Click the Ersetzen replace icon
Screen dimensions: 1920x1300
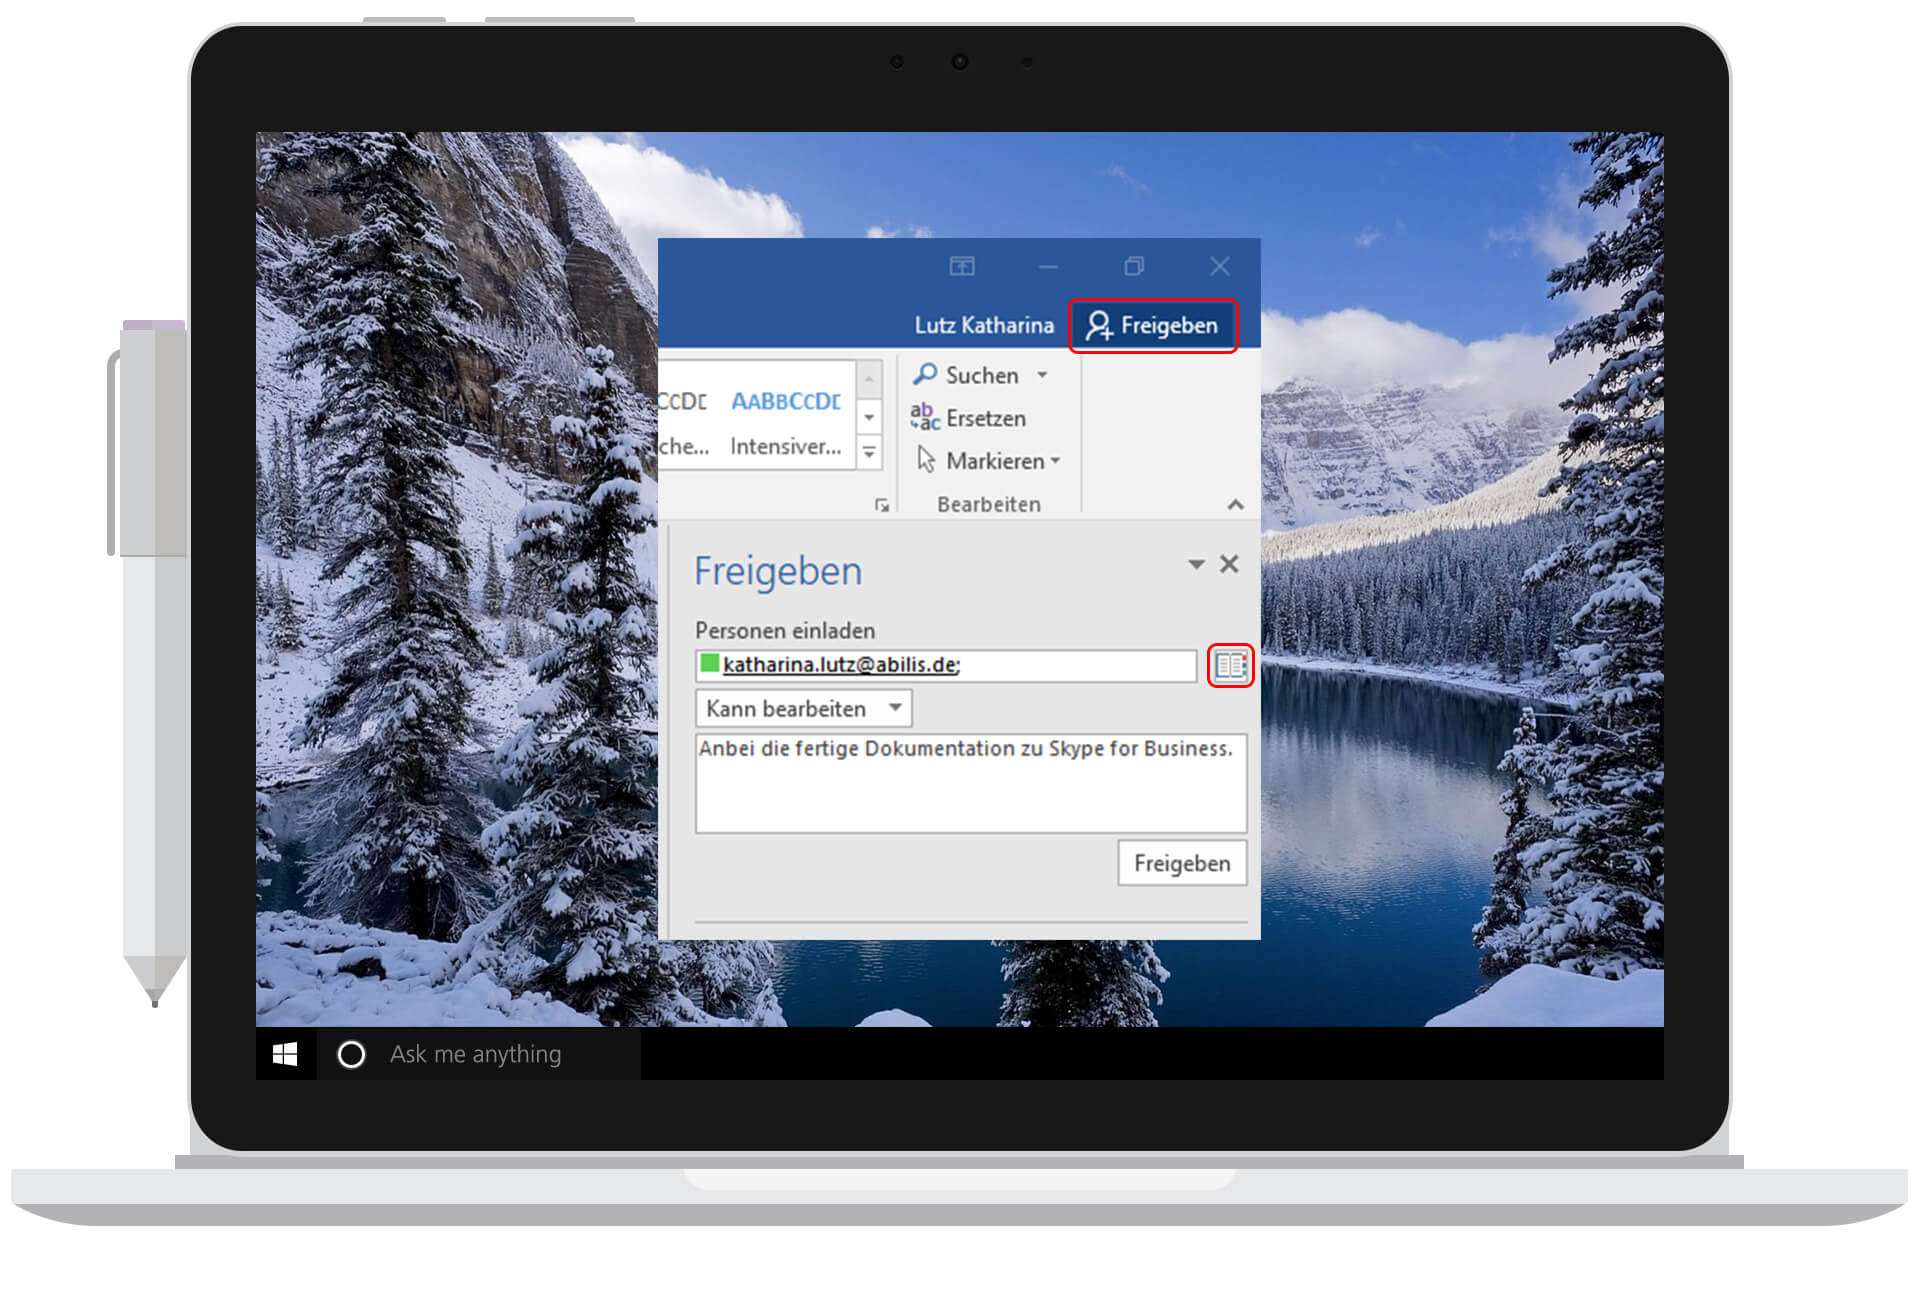(x=925, y=417)
